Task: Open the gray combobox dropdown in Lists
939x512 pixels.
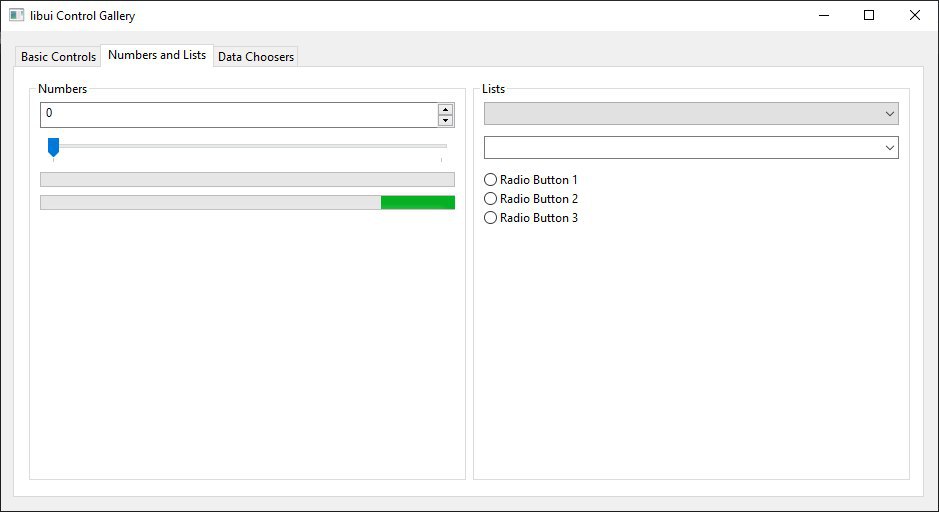Action: pyautogui.click(x=691, y=114)
